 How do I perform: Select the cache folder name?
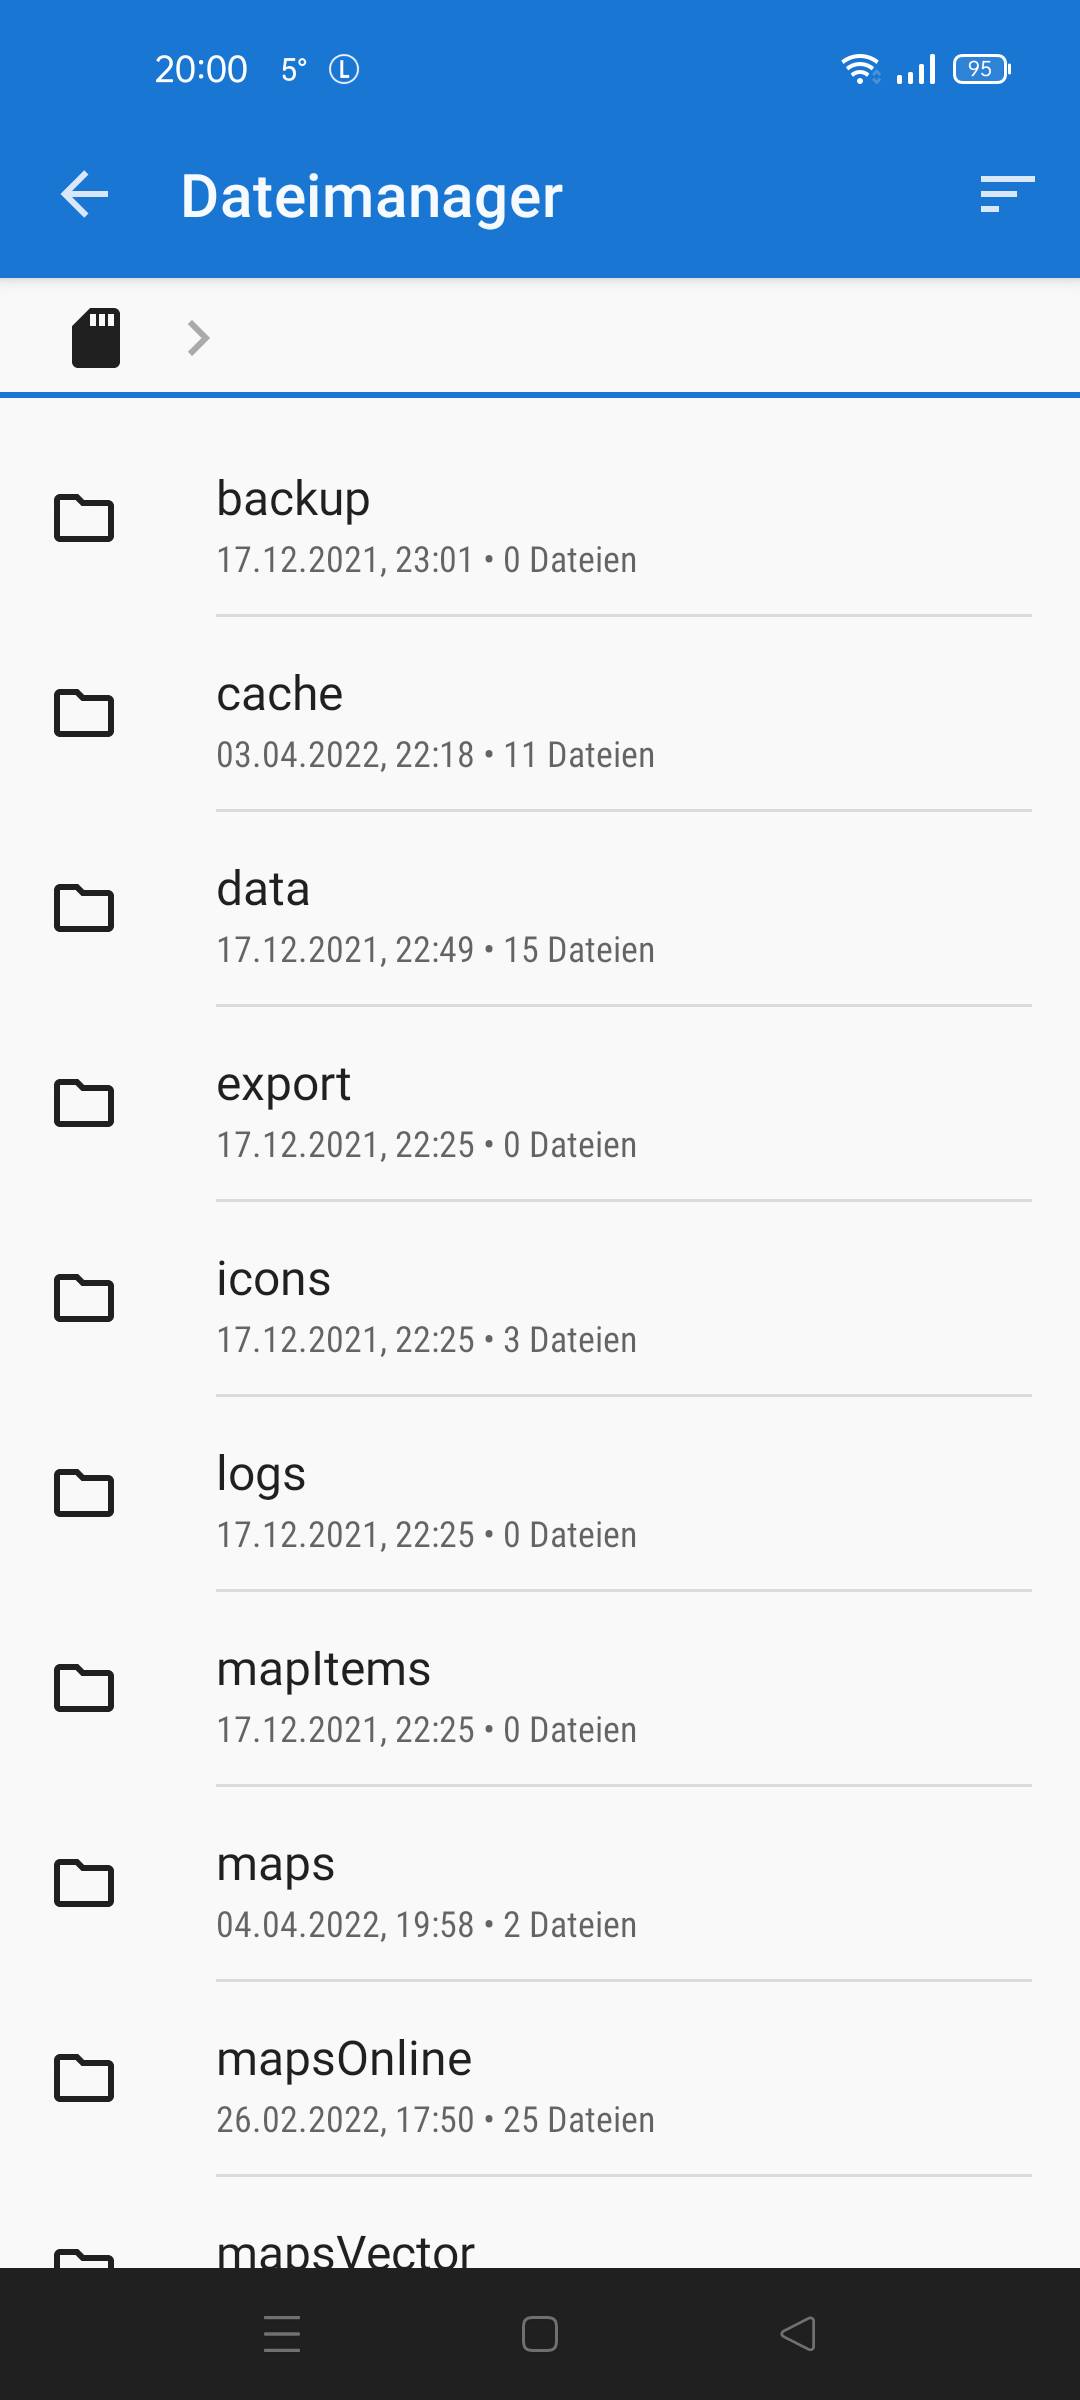(x=280, y=694)
